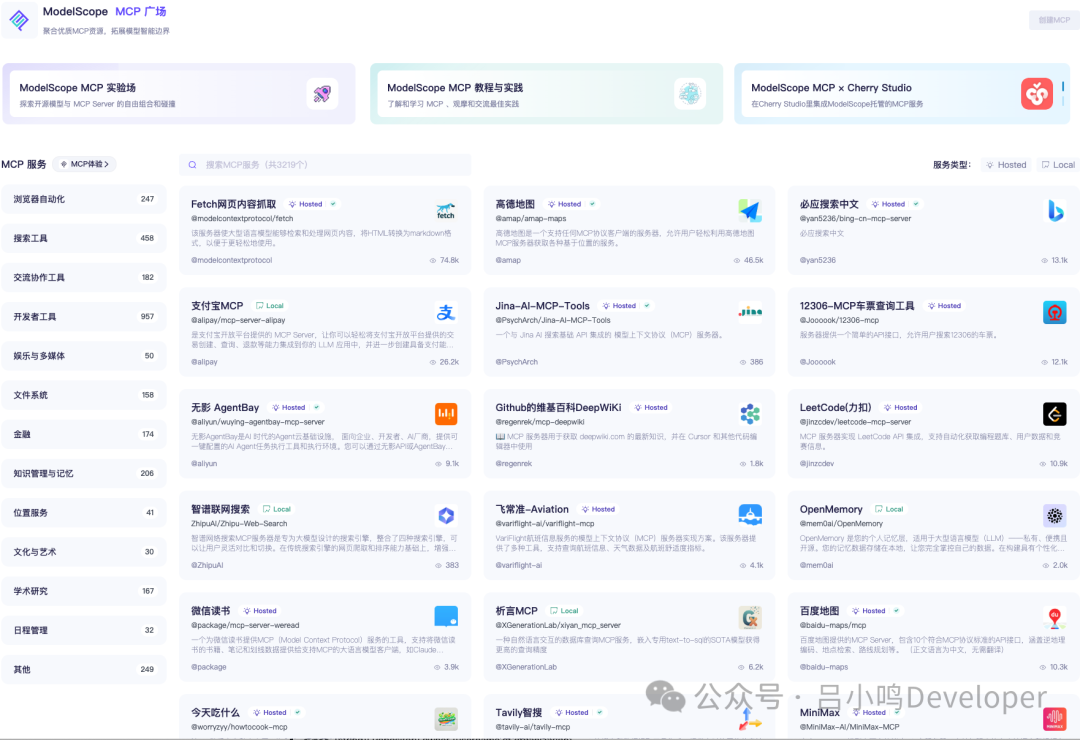Click the OpenMemory card logo icon
Viewport: 1080px width, 740px height.
(1055, 515)
